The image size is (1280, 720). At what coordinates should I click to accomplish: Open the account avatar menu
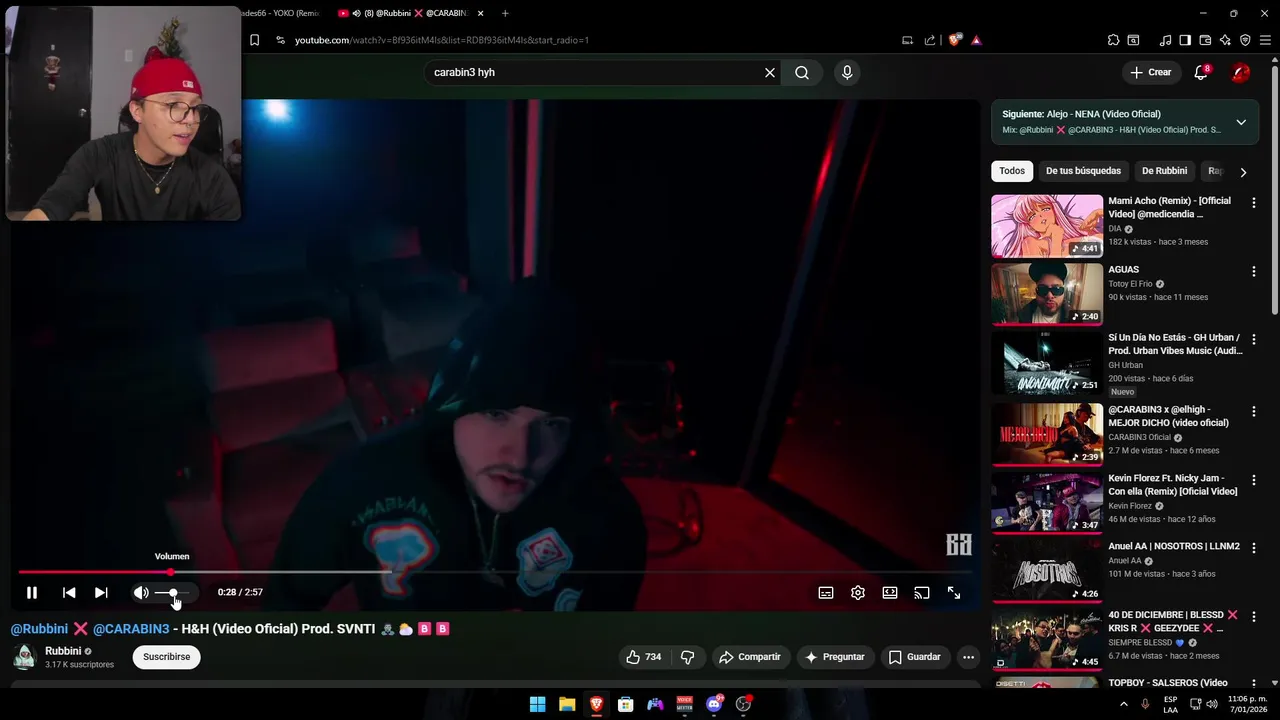tap(1240, 72)
